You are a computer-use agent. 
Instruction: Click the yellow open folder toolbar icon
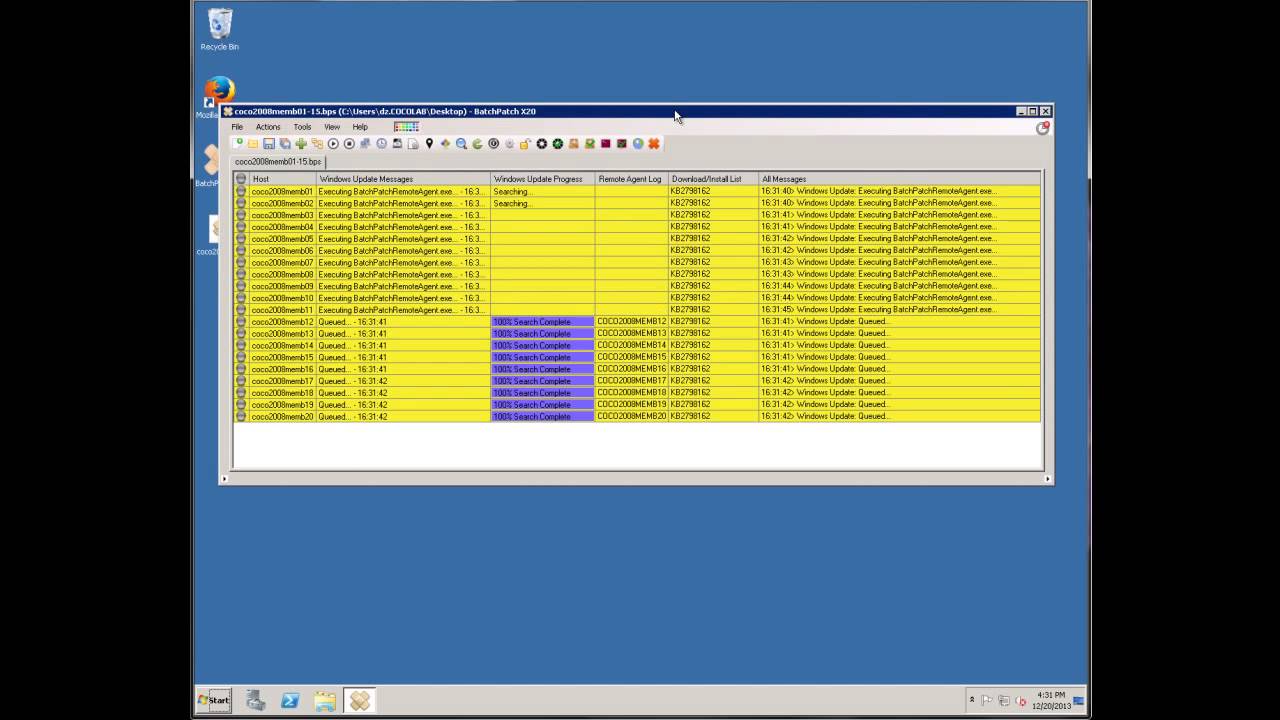click(253, 144)
